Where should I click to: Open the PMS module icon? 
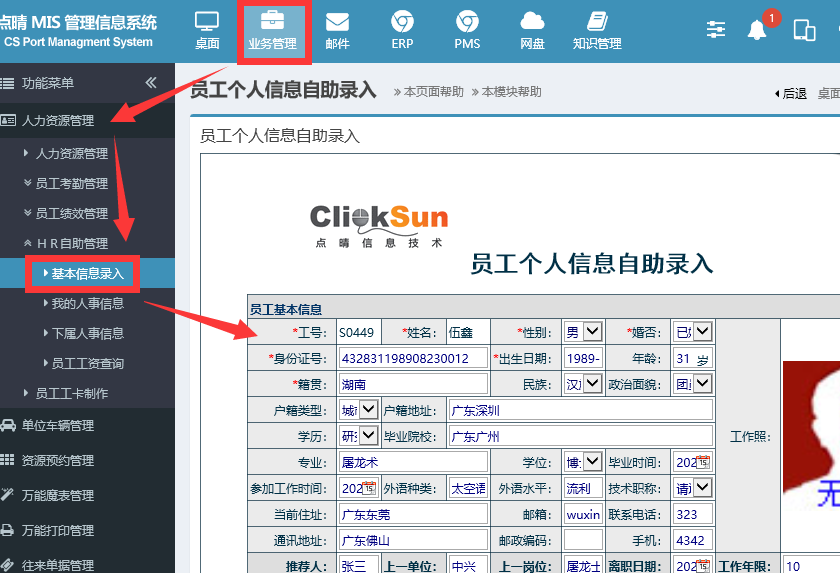[467, 29]
